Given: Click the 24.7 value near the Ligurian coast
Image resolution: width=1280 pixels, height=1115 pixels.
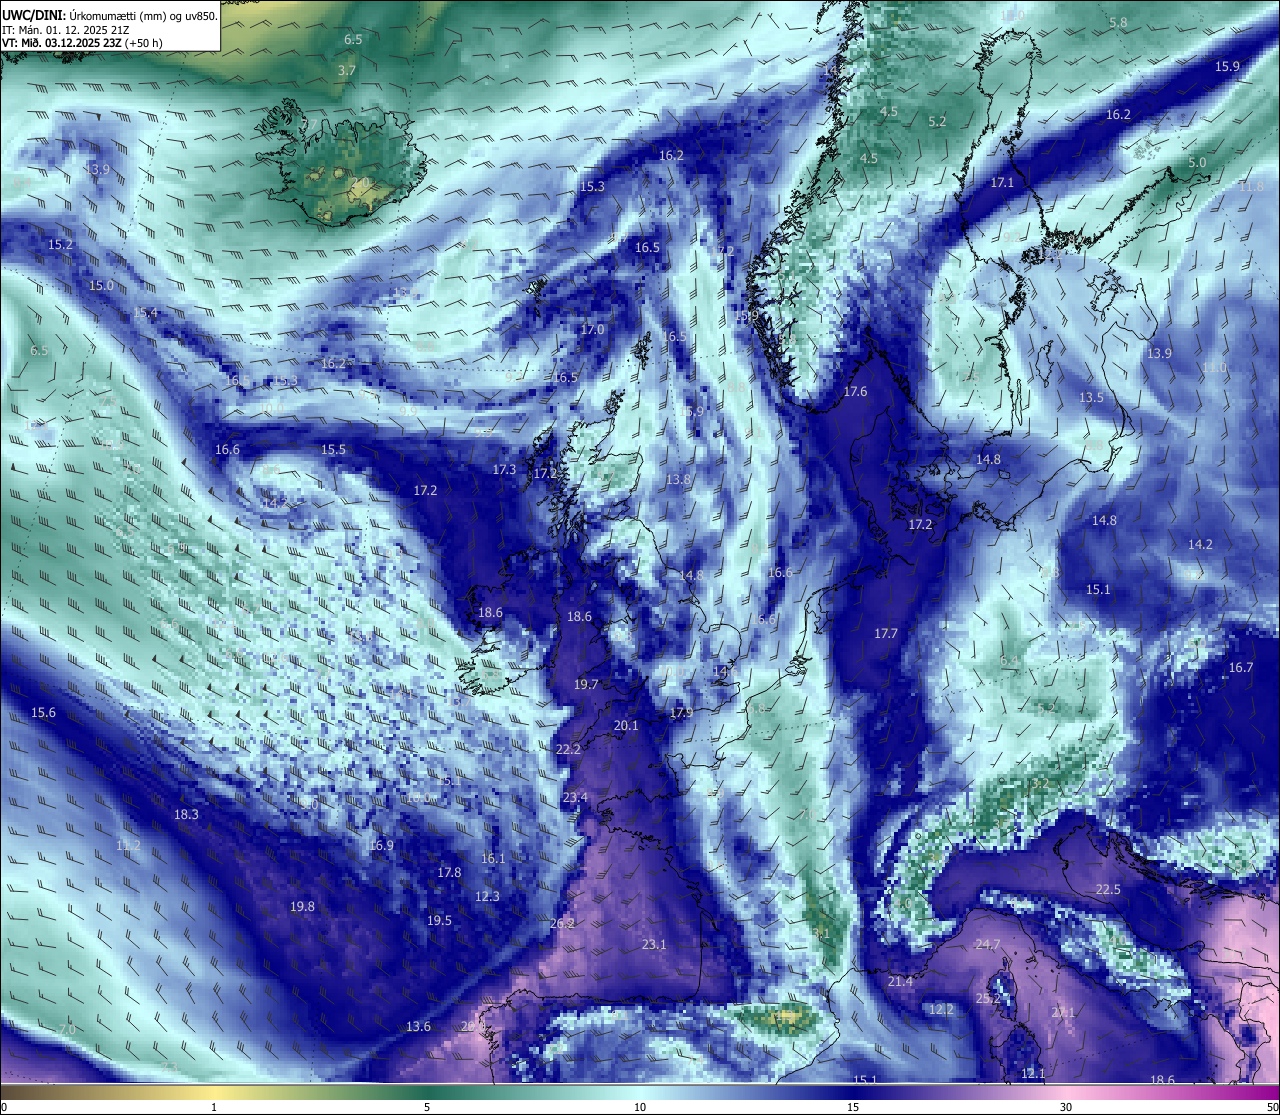Looking at the screenshot, I should point(988,944).
